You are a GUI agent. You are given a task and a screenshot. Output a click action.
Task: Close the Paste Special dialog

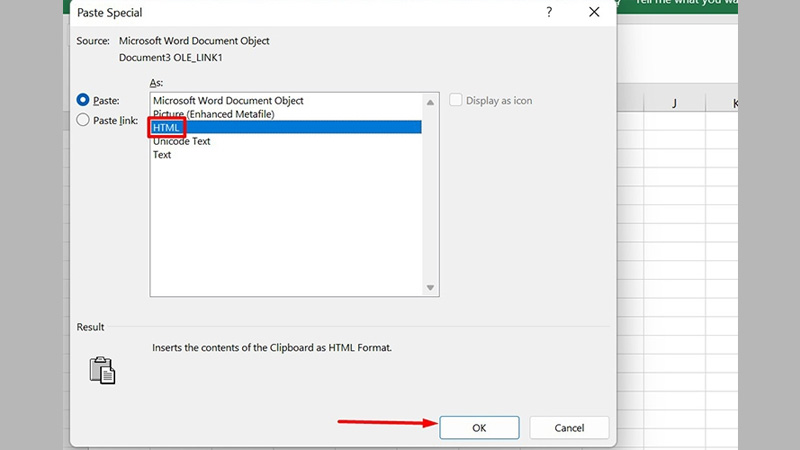pyautogui.click(x=594, y=12)
